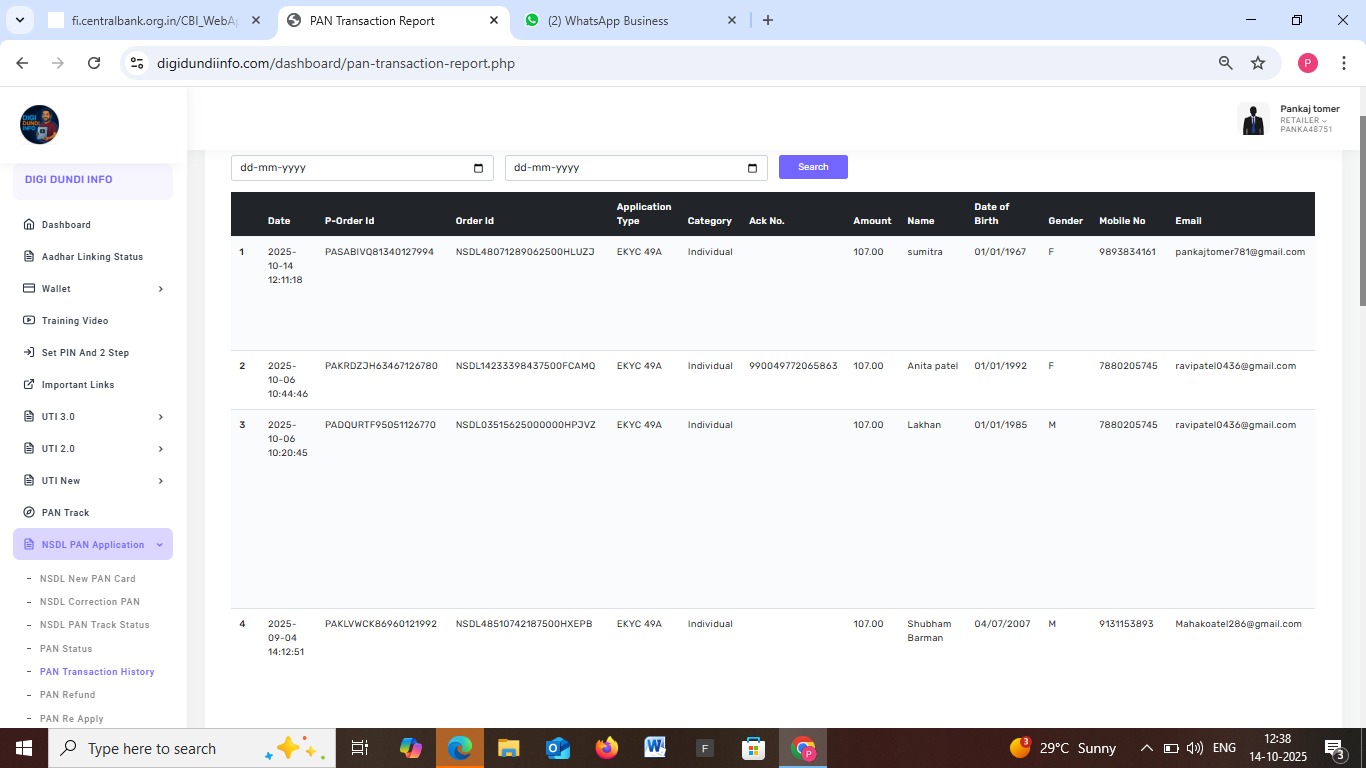Open calendar picker in second date field
This screenshot has height=768, width=1366.
tap(752, 168)
